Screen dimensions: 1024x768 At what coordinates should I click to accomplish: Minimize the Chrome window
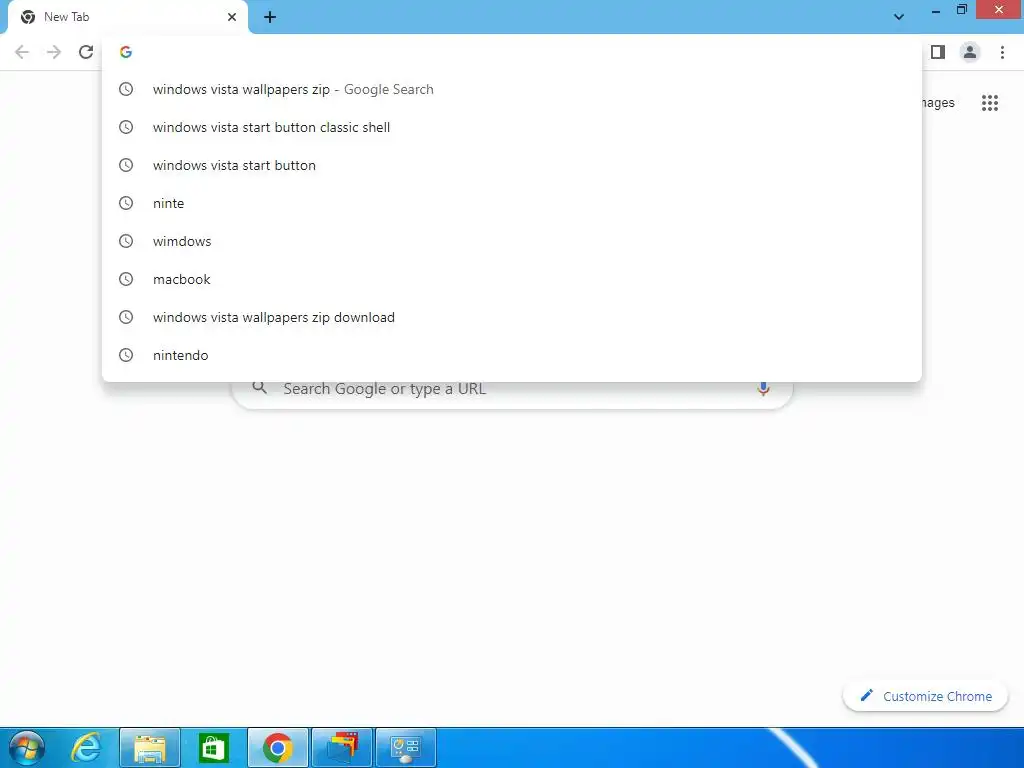point(936,11)
